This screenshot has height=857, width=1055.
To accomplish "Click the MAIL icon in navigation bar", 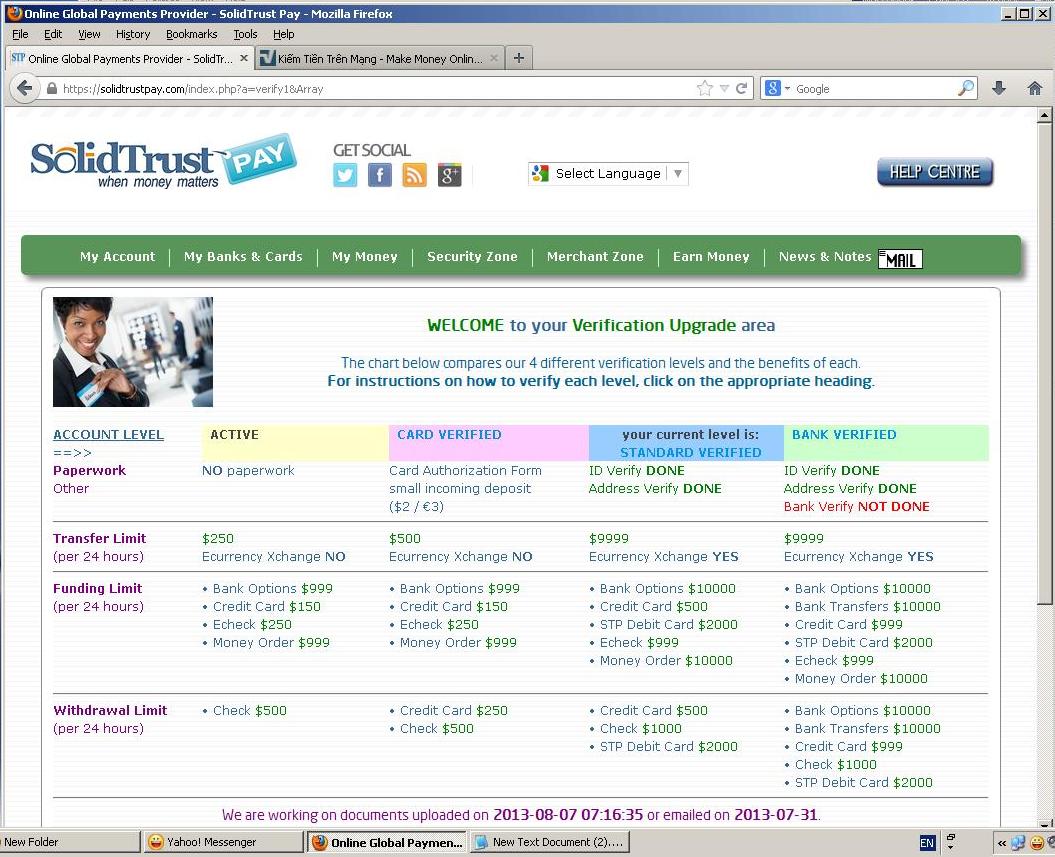I will coord(900,259).
